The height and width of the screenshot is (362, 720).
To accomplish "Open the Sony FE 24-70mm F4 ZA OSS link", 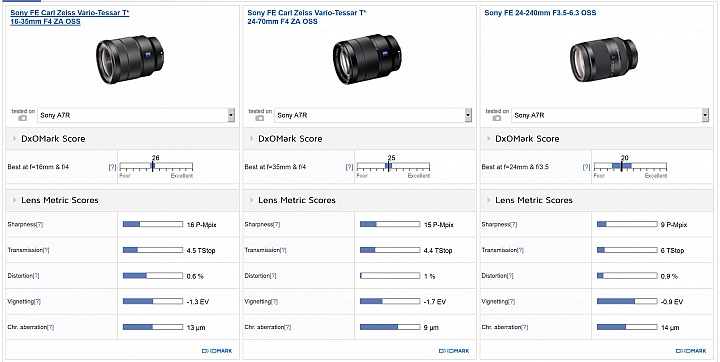I will click(307, 17).
